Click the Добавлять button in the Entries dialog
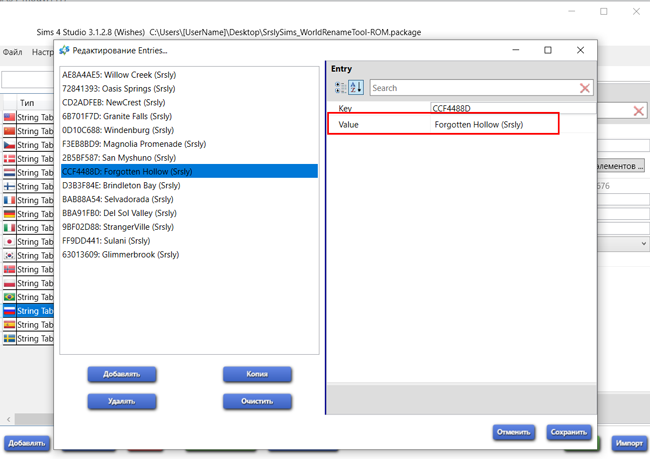This screenshot has height=459, width=650. click(122, 374)
